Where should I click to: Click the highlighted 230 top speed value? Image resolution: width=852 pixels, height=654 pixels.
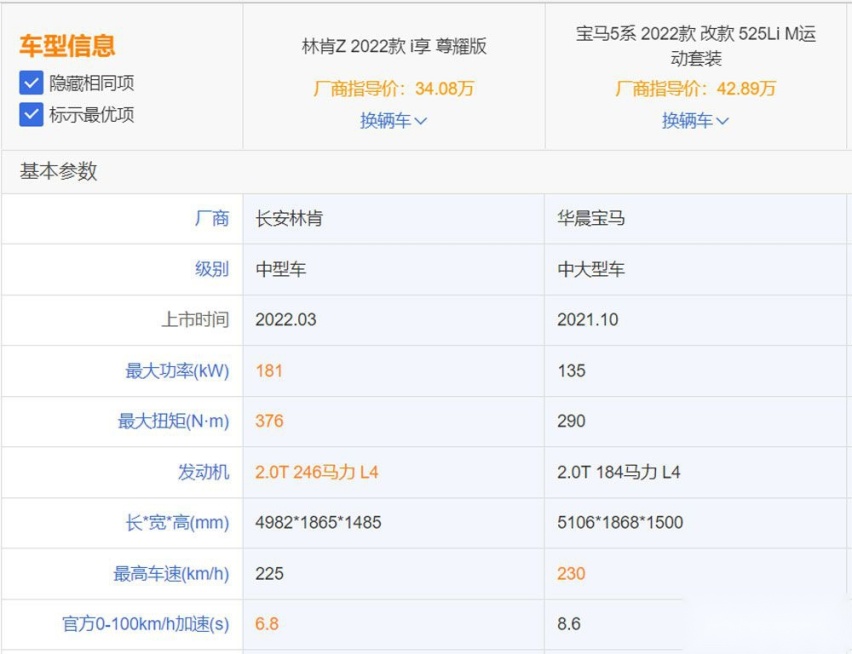571,574
